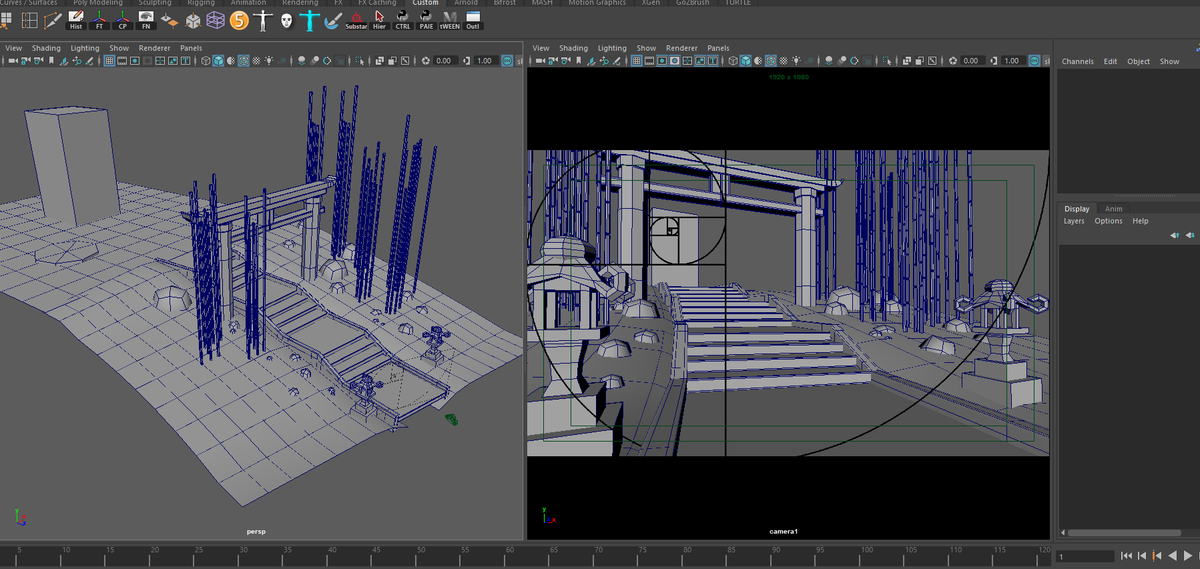Step back one frame button
1200x569 pixels.
pos(1142,556)
